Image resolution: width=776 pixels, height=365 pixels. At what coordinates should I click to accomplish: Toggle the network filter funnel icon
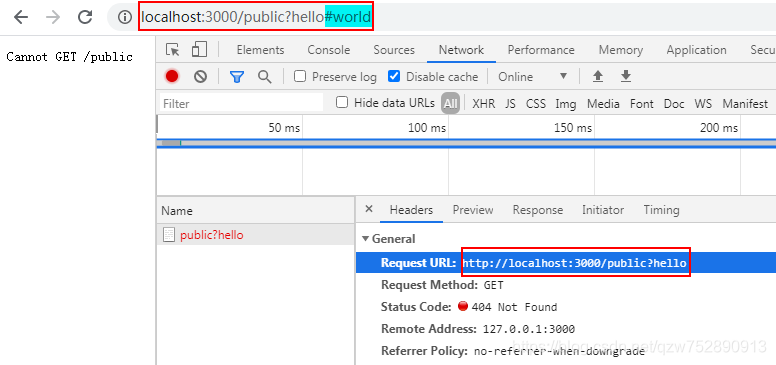coord(237,77)
